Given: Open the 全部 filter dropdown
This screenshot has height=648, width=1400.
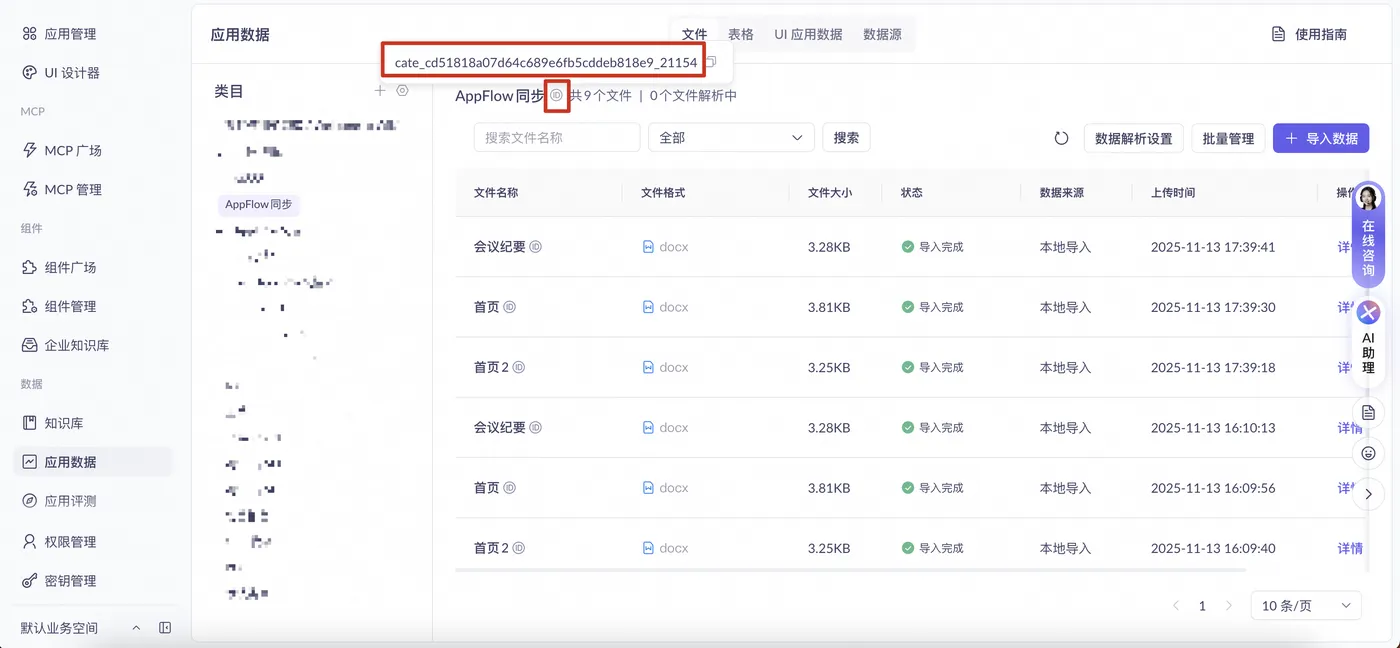Looking at the screenshot, I should (731, 138).
